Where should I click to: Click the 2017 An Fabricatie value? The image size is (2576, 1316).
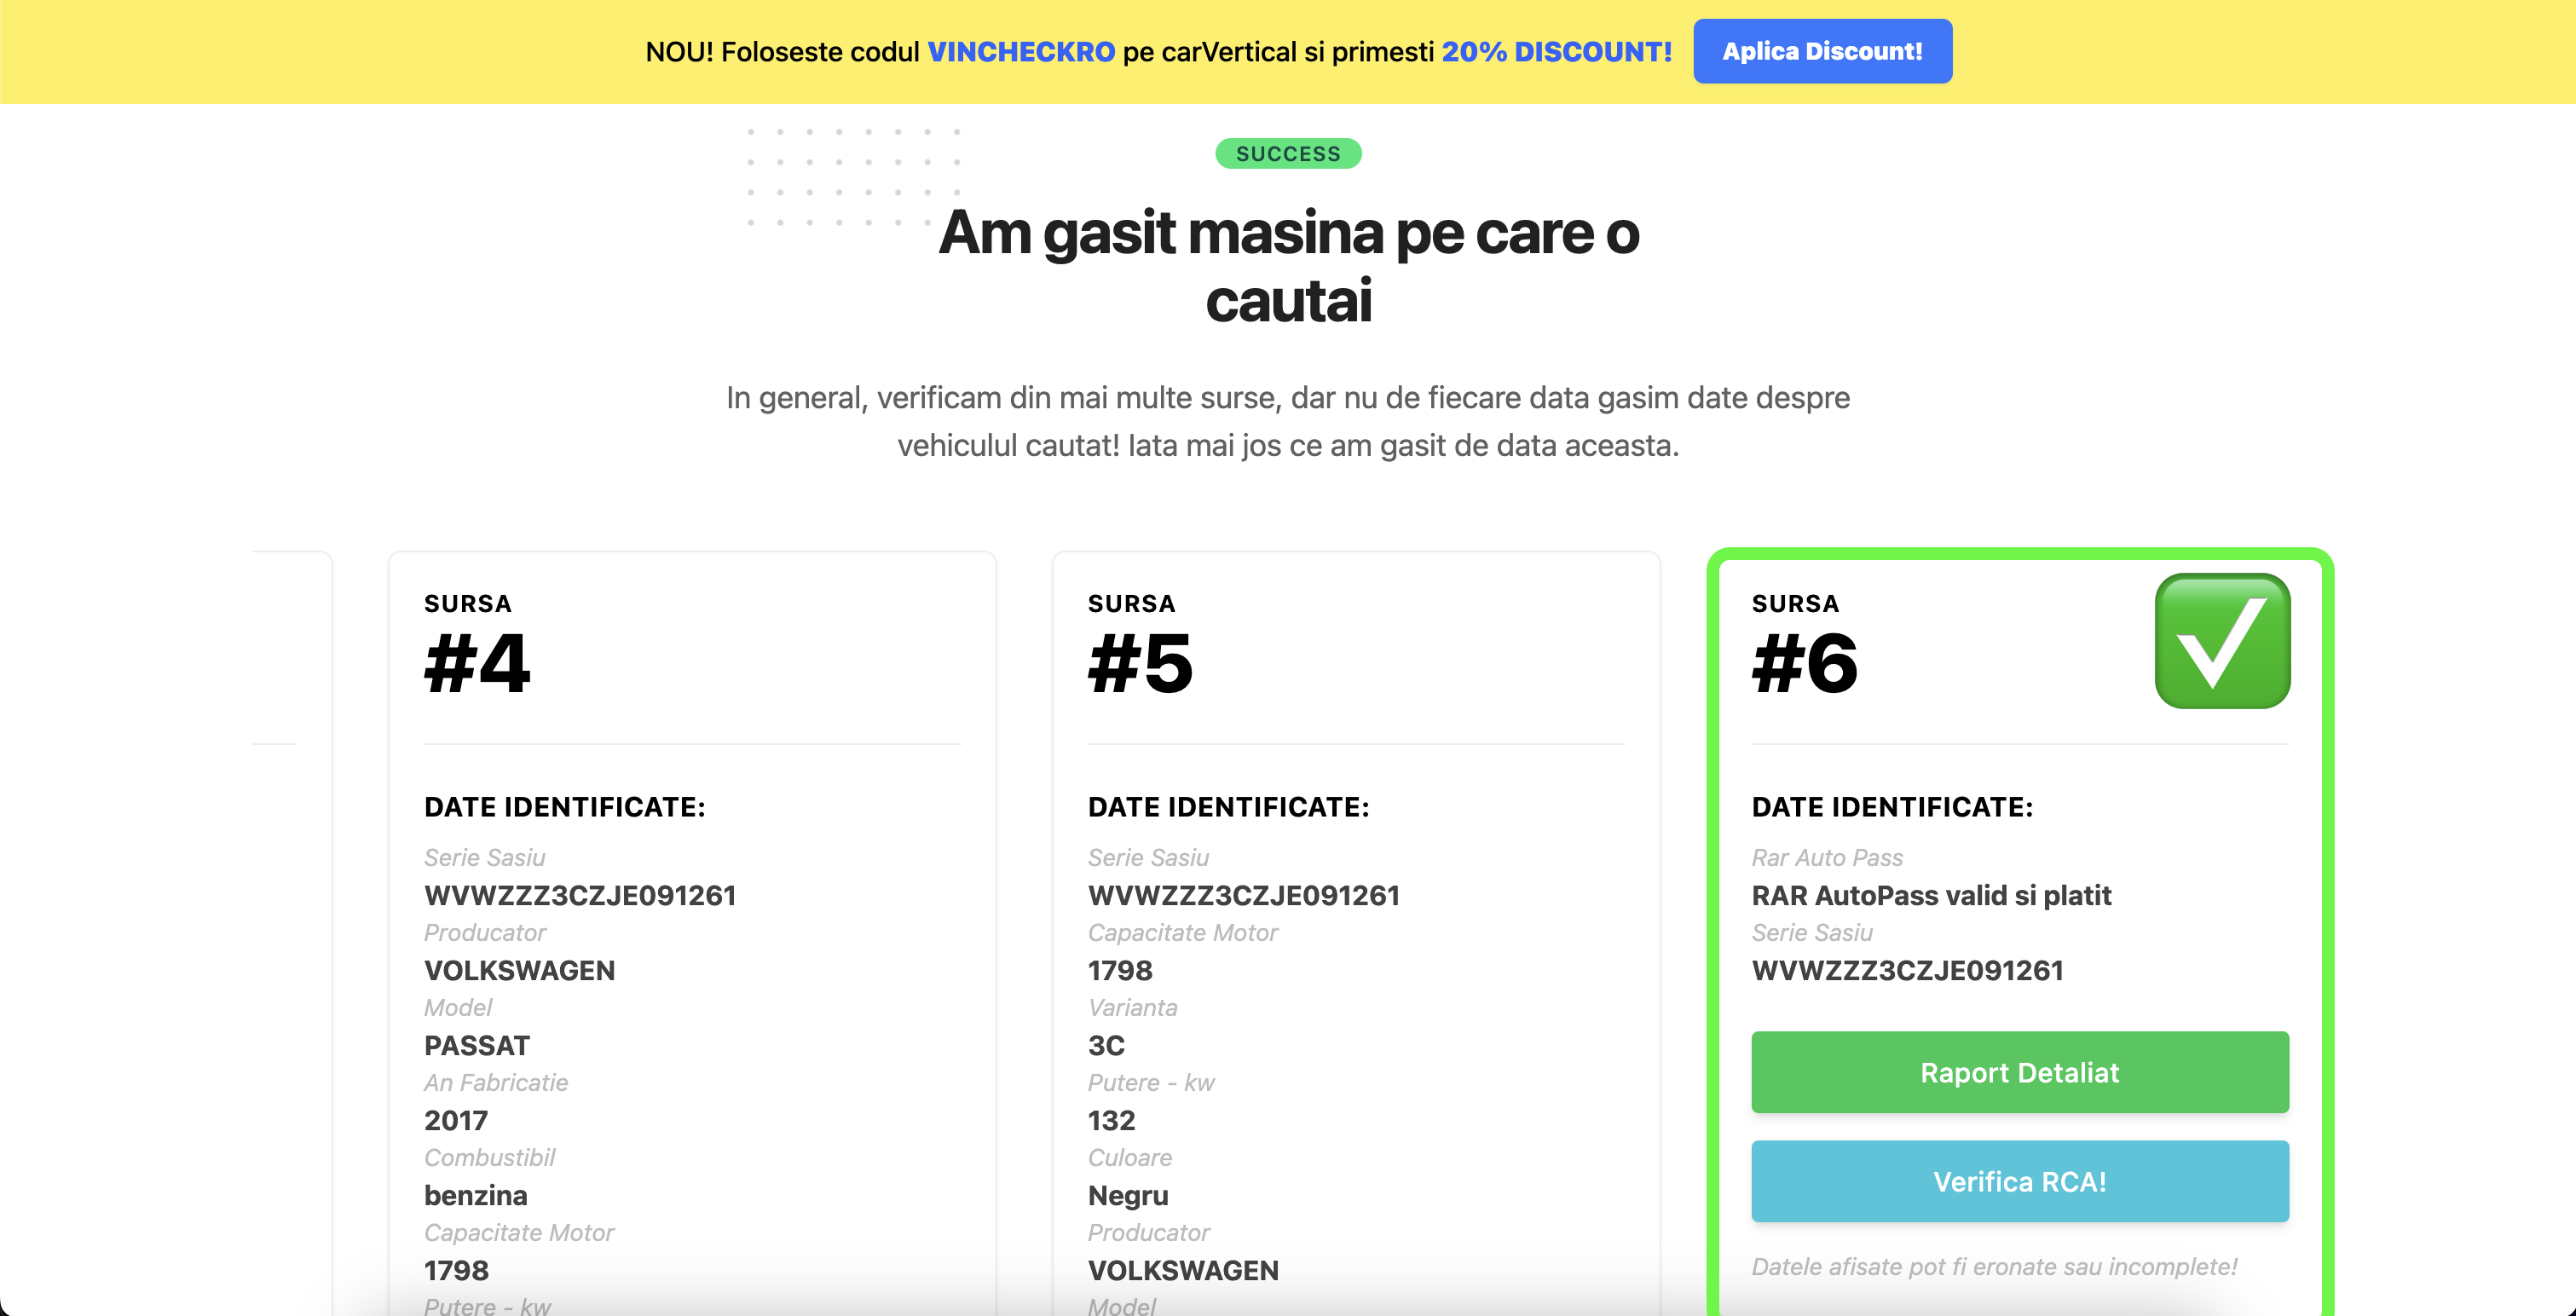pos(456,1120)
